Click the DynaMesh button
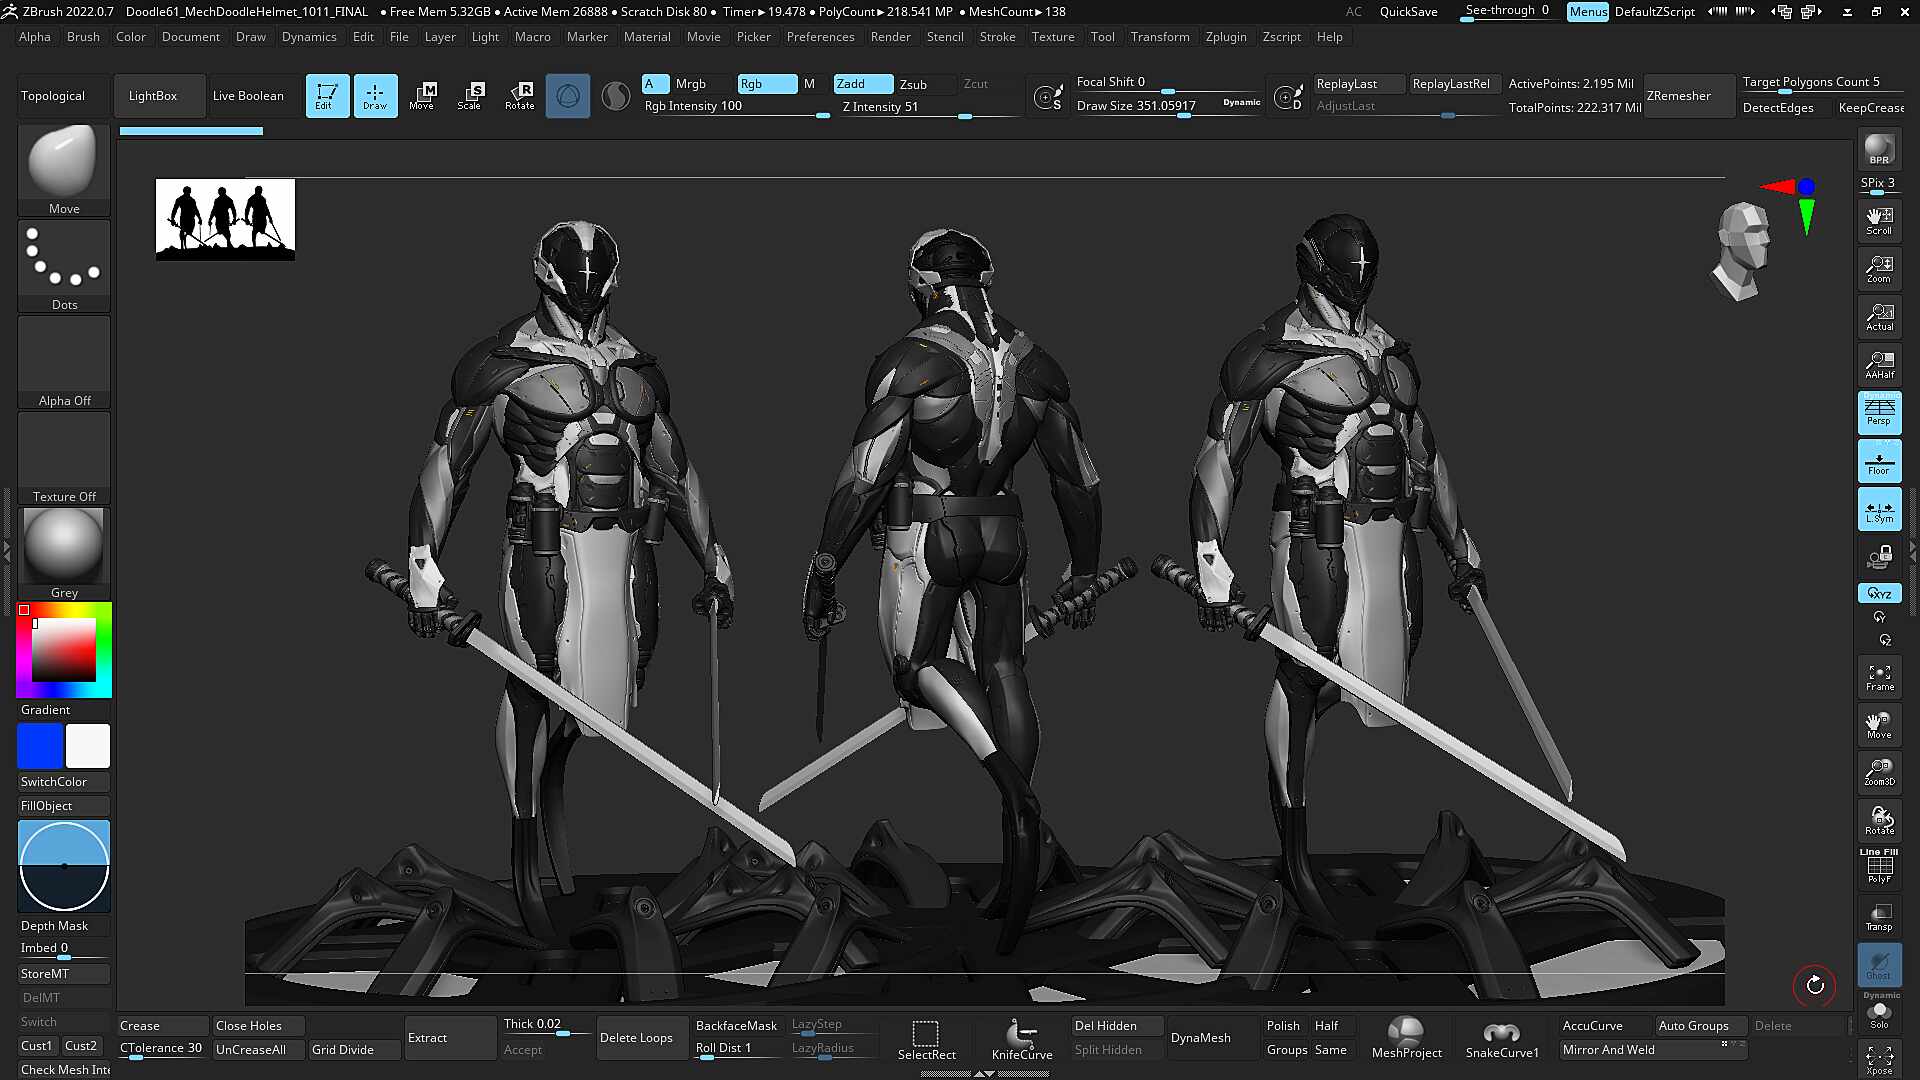Viewport: 1920px width, 1080px height. [x=1200, y=1038]
